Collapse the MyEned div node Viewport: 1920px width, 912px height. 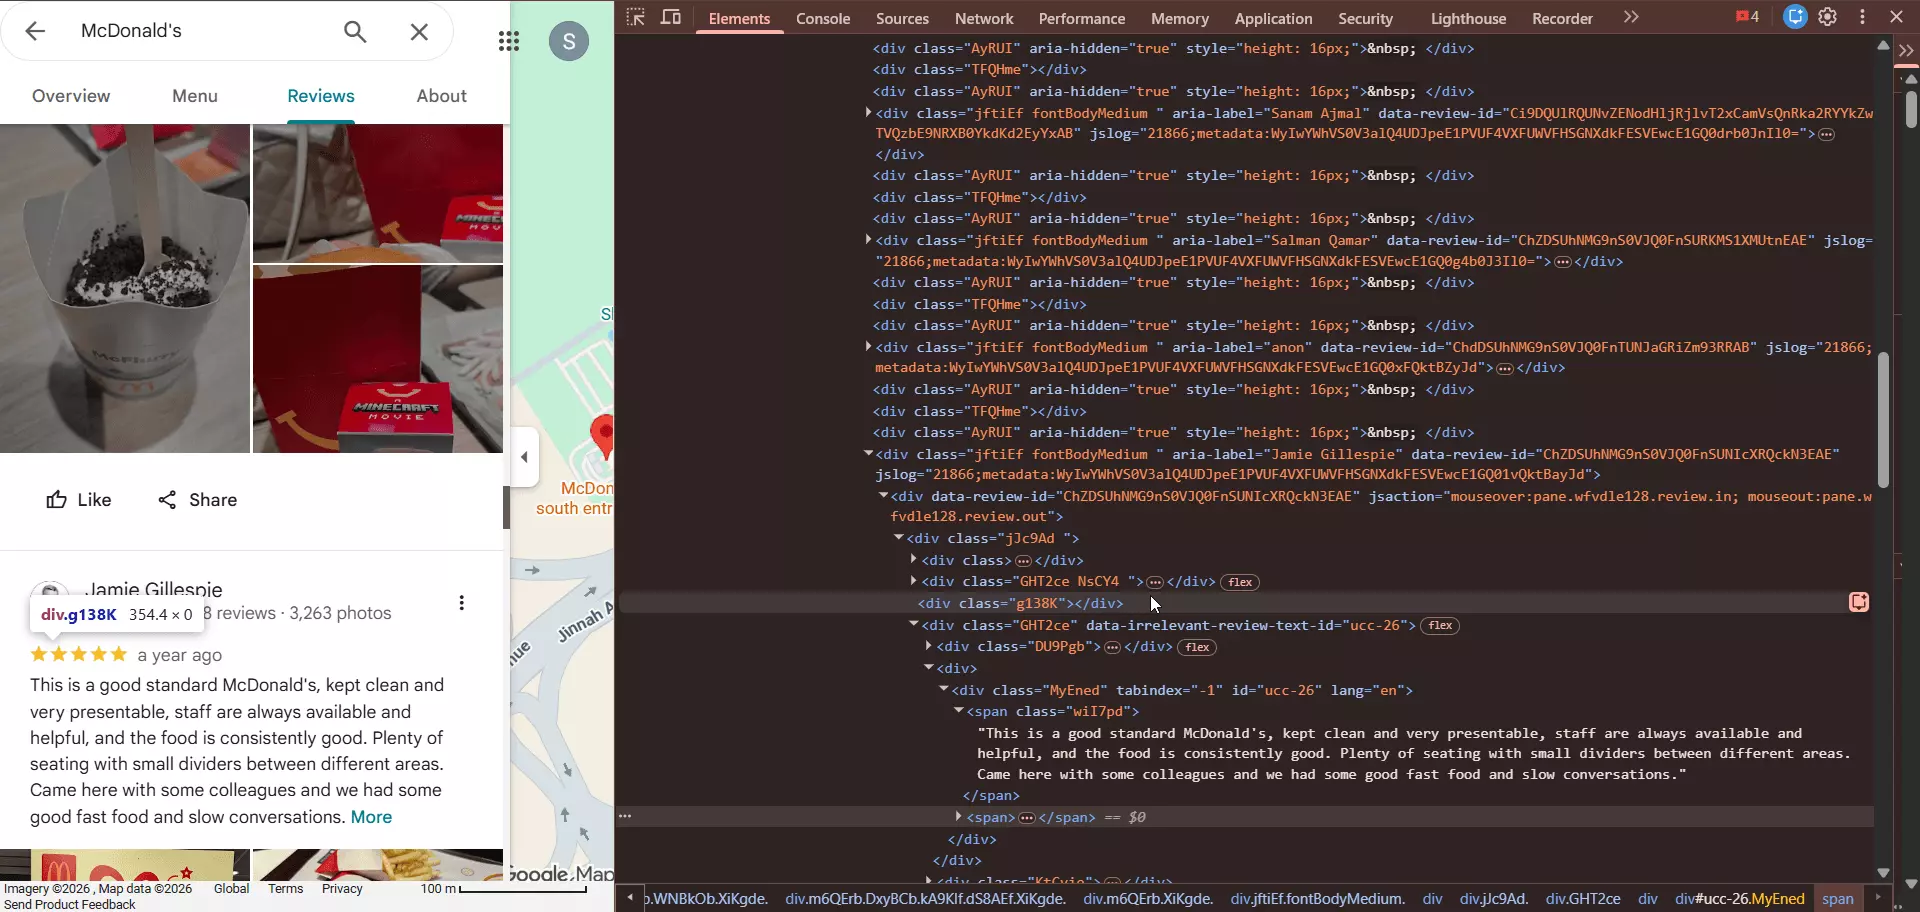[x=943, y=690]
